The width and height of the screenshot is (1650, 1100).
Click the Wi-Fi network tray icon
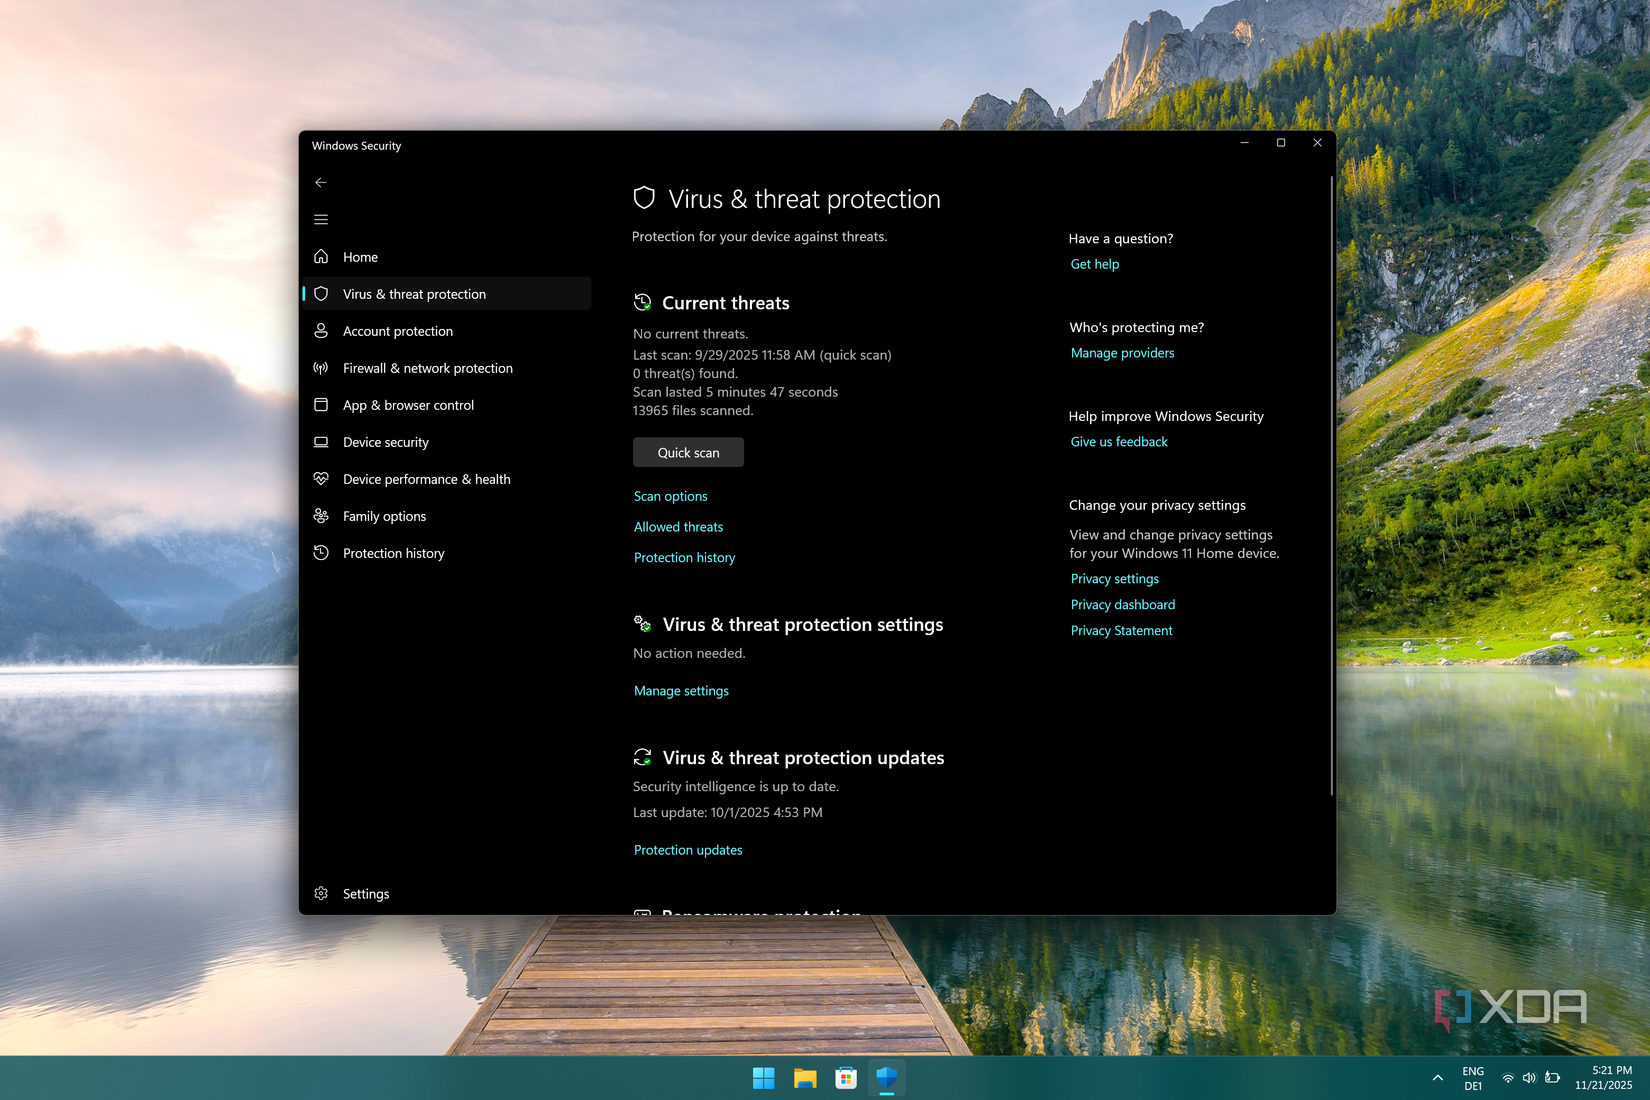tap(1508, 1078)
